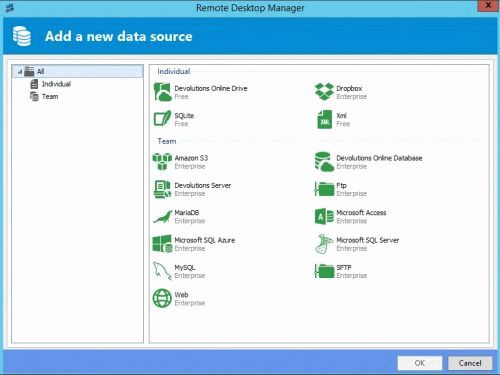Choose the MariaDB seal icon
The height and width of the screenshot is (375, 500).
(x=162, y=217)
